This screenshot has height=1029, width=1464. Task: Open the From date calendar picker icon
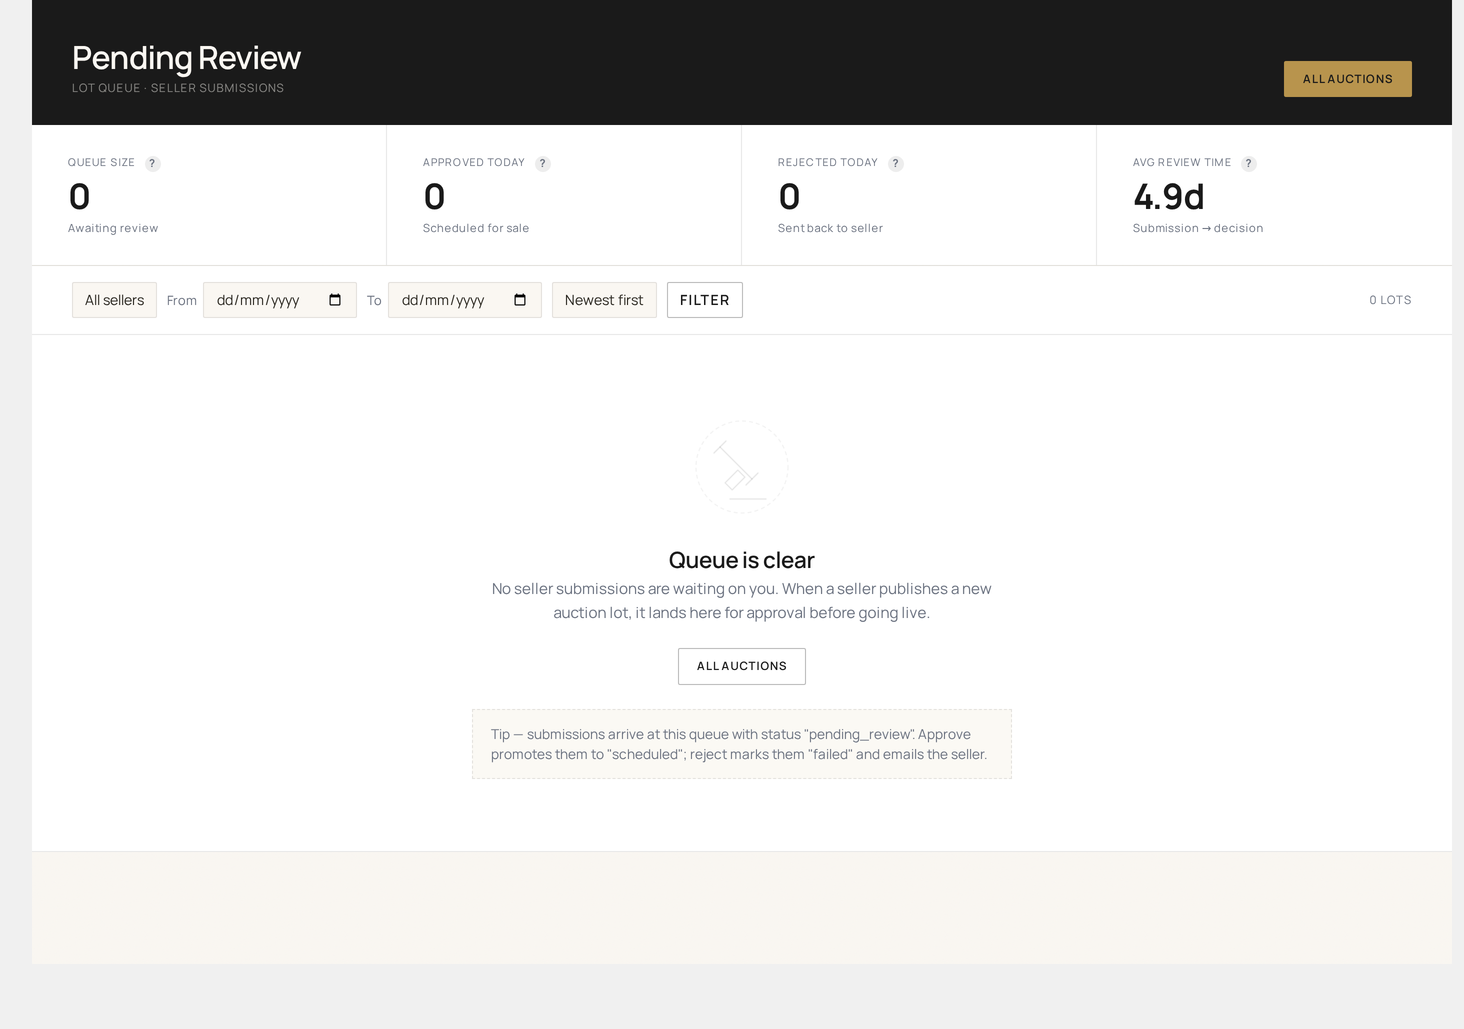[335, 300]
